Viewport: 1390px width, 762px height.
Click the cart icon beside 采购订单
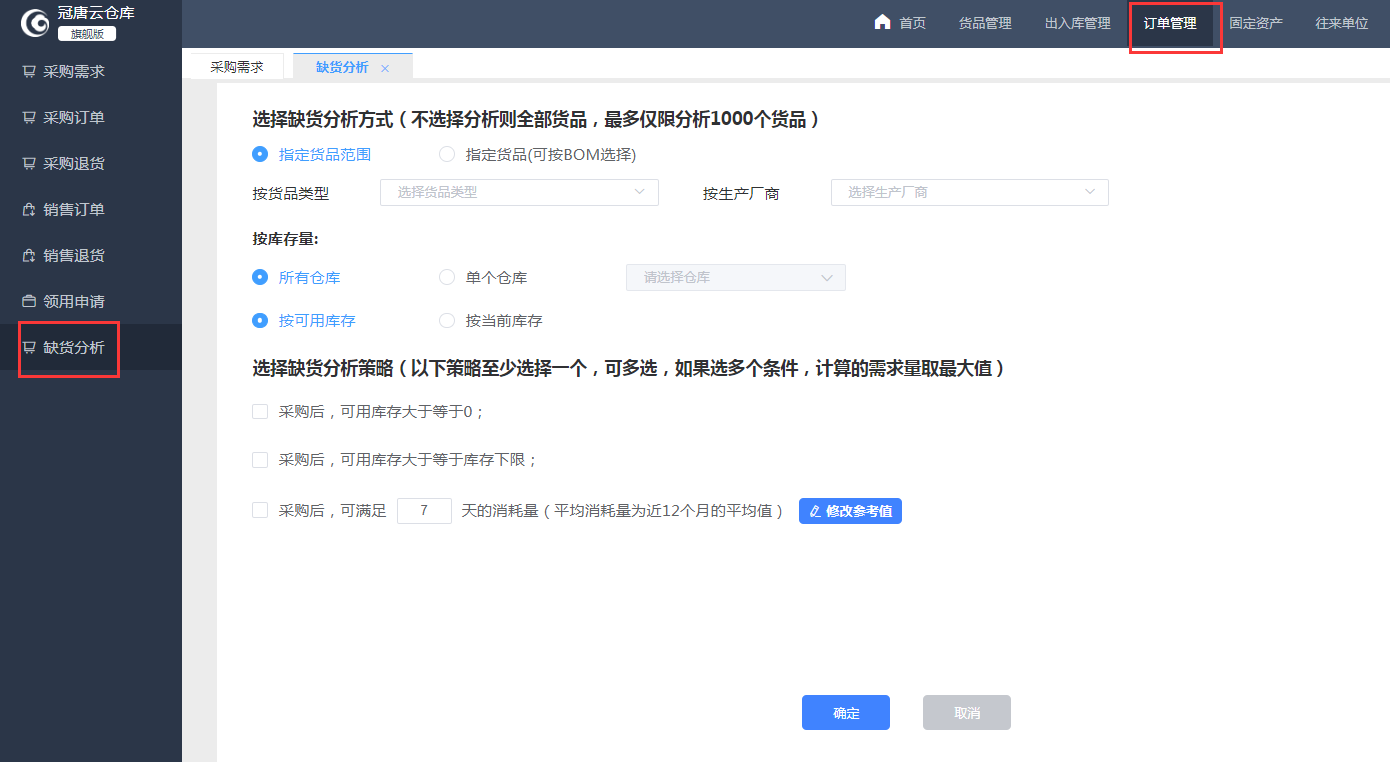(x=29, y=118)
